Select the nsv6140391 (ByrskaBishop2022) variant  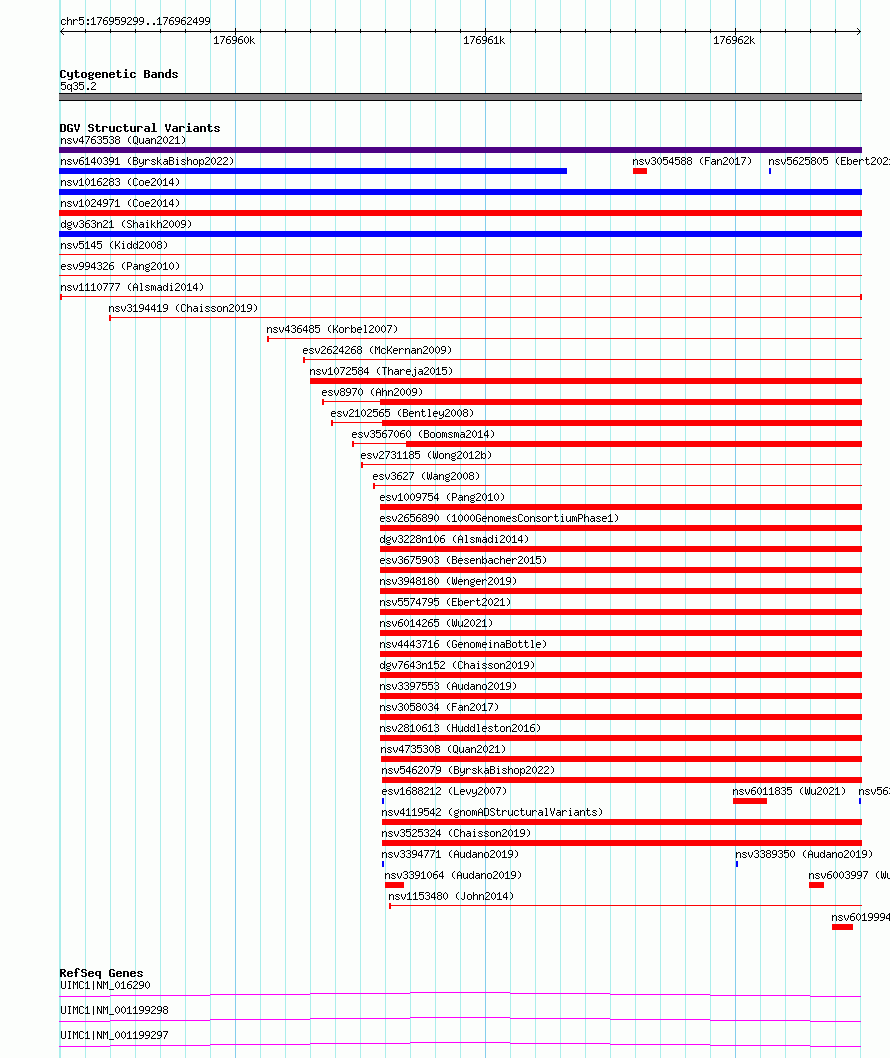pos(147,161)
